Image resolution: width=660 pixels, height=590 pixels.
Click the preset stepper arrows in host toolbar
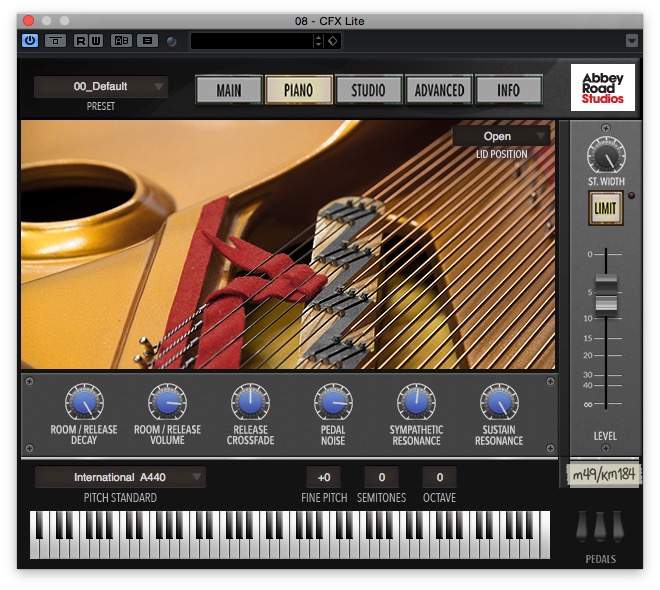pos(319,41)
